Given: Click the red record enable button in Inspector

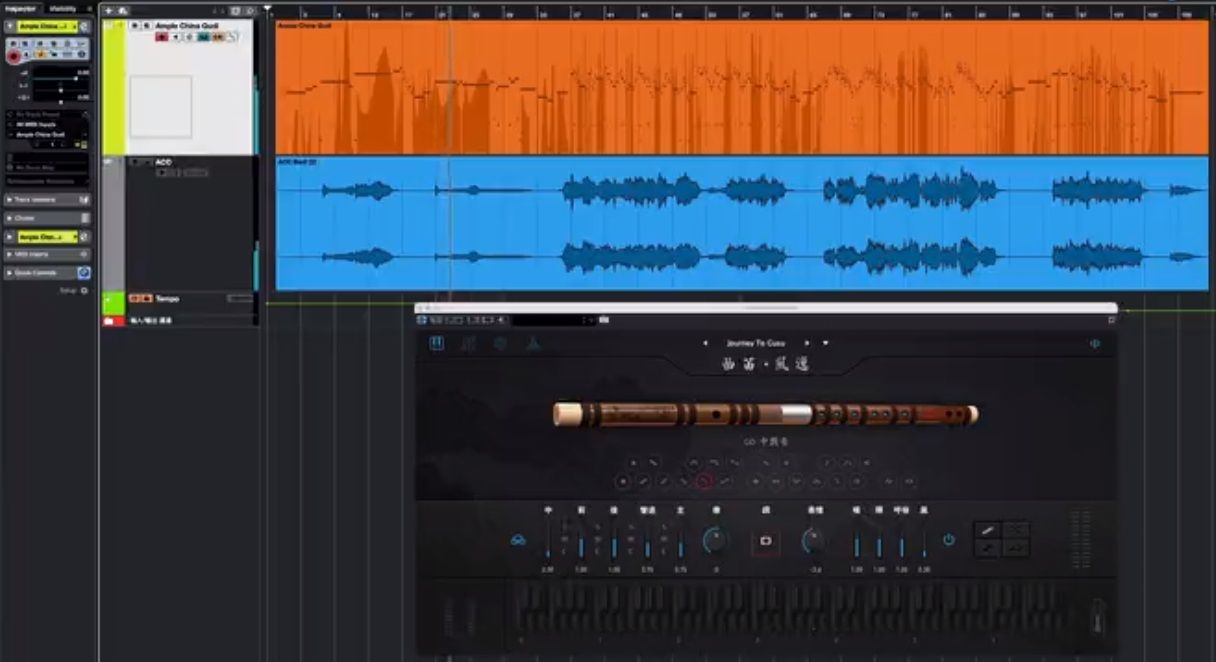Looking at the screenshot, I should click(13, 56).
